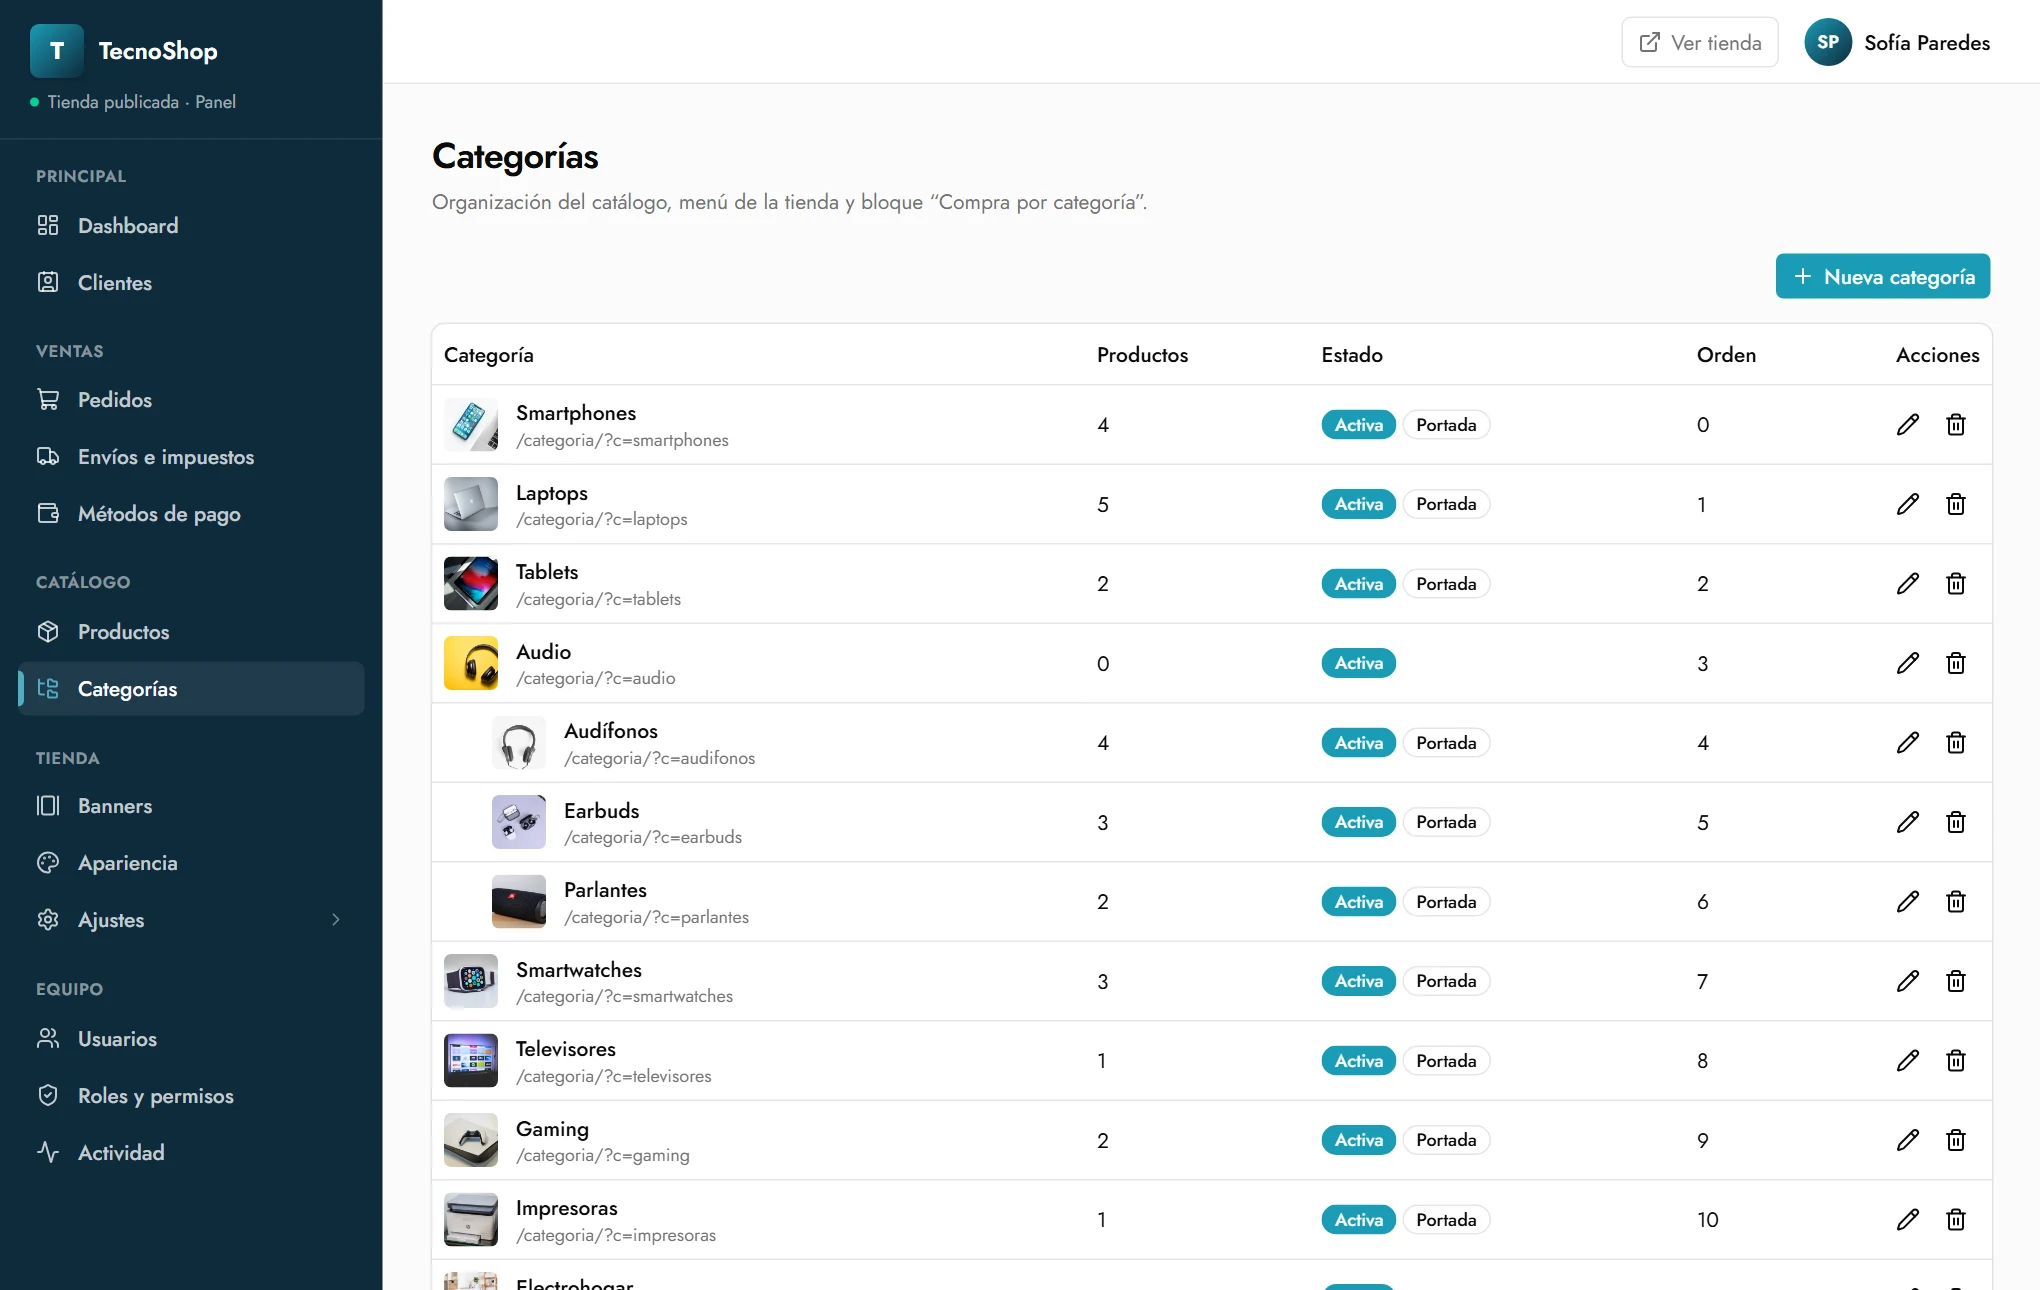Screen dimensions: 2040x1290
Task: Open the Ver tienda link
Action: coord(1699,42)
